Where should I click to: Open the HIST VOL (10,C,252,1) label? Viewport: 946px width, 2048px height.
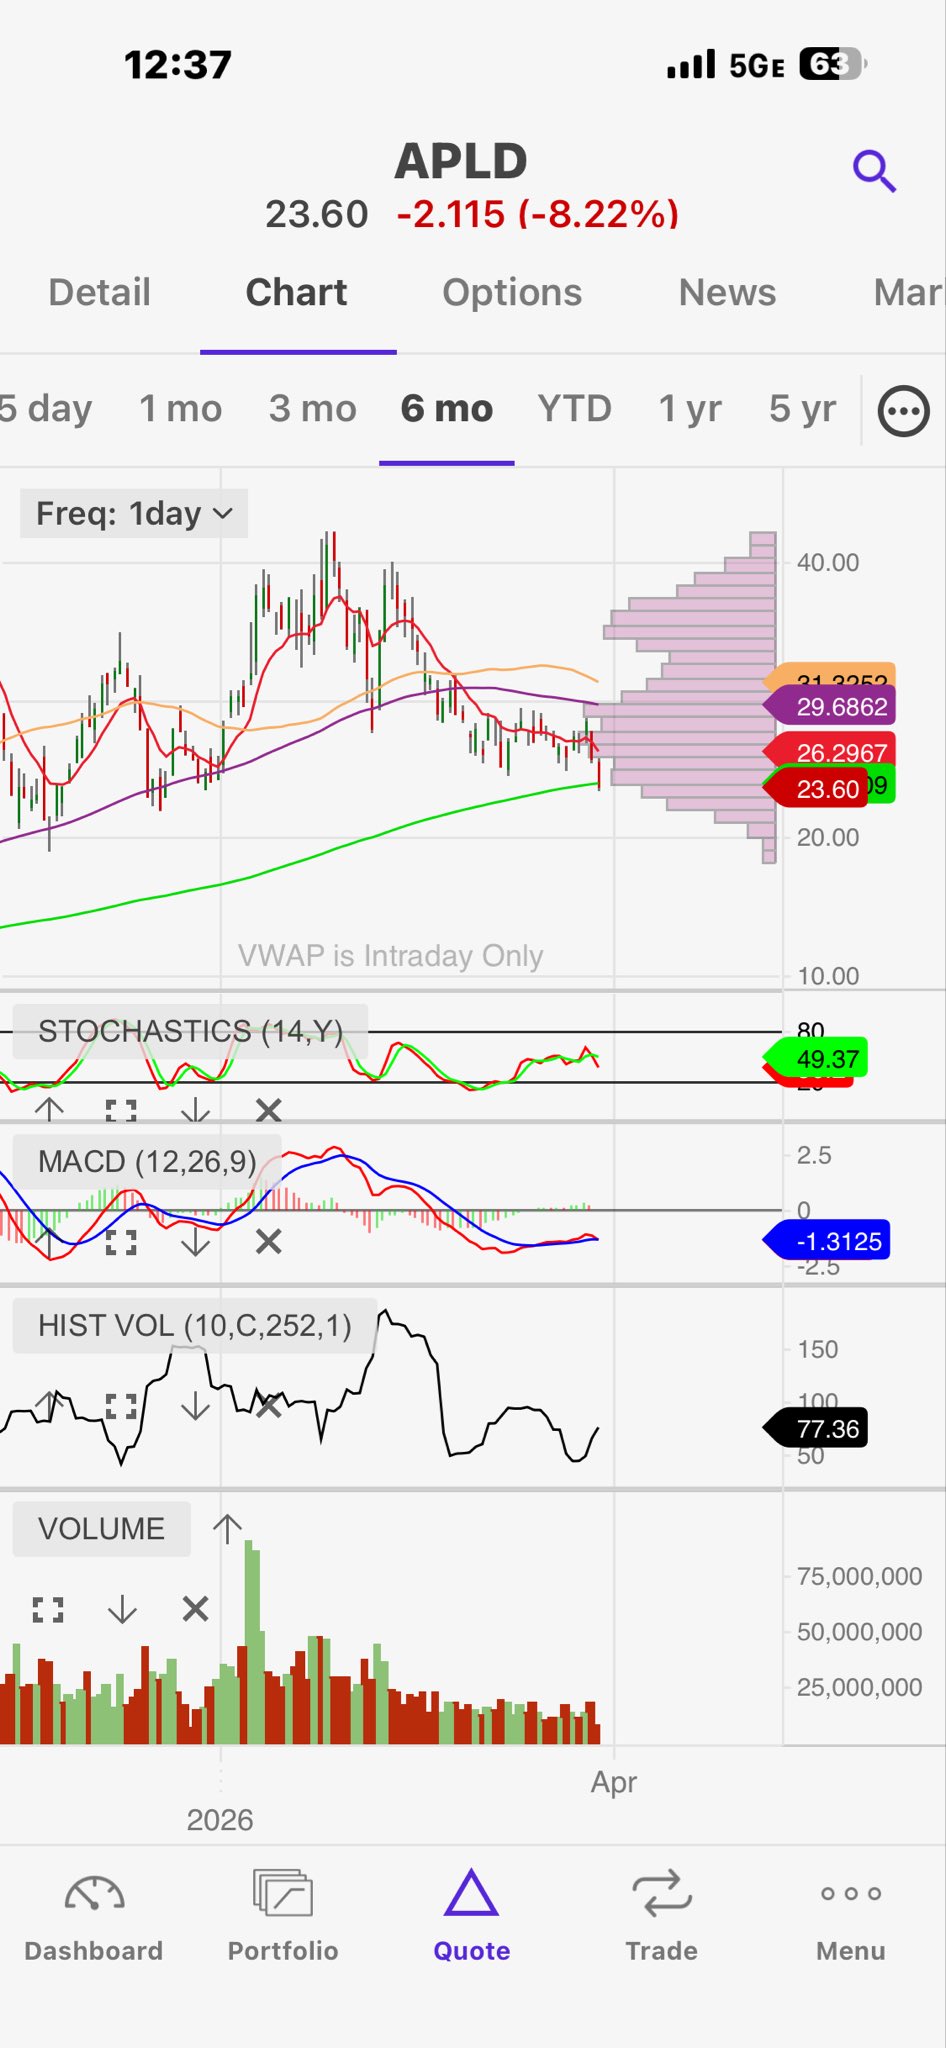195,1326
